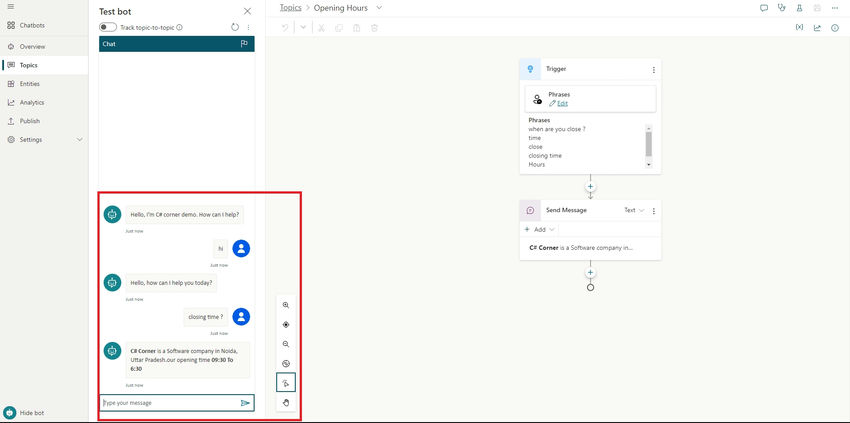Open the Send Message node options menu

tap(654, 211)
